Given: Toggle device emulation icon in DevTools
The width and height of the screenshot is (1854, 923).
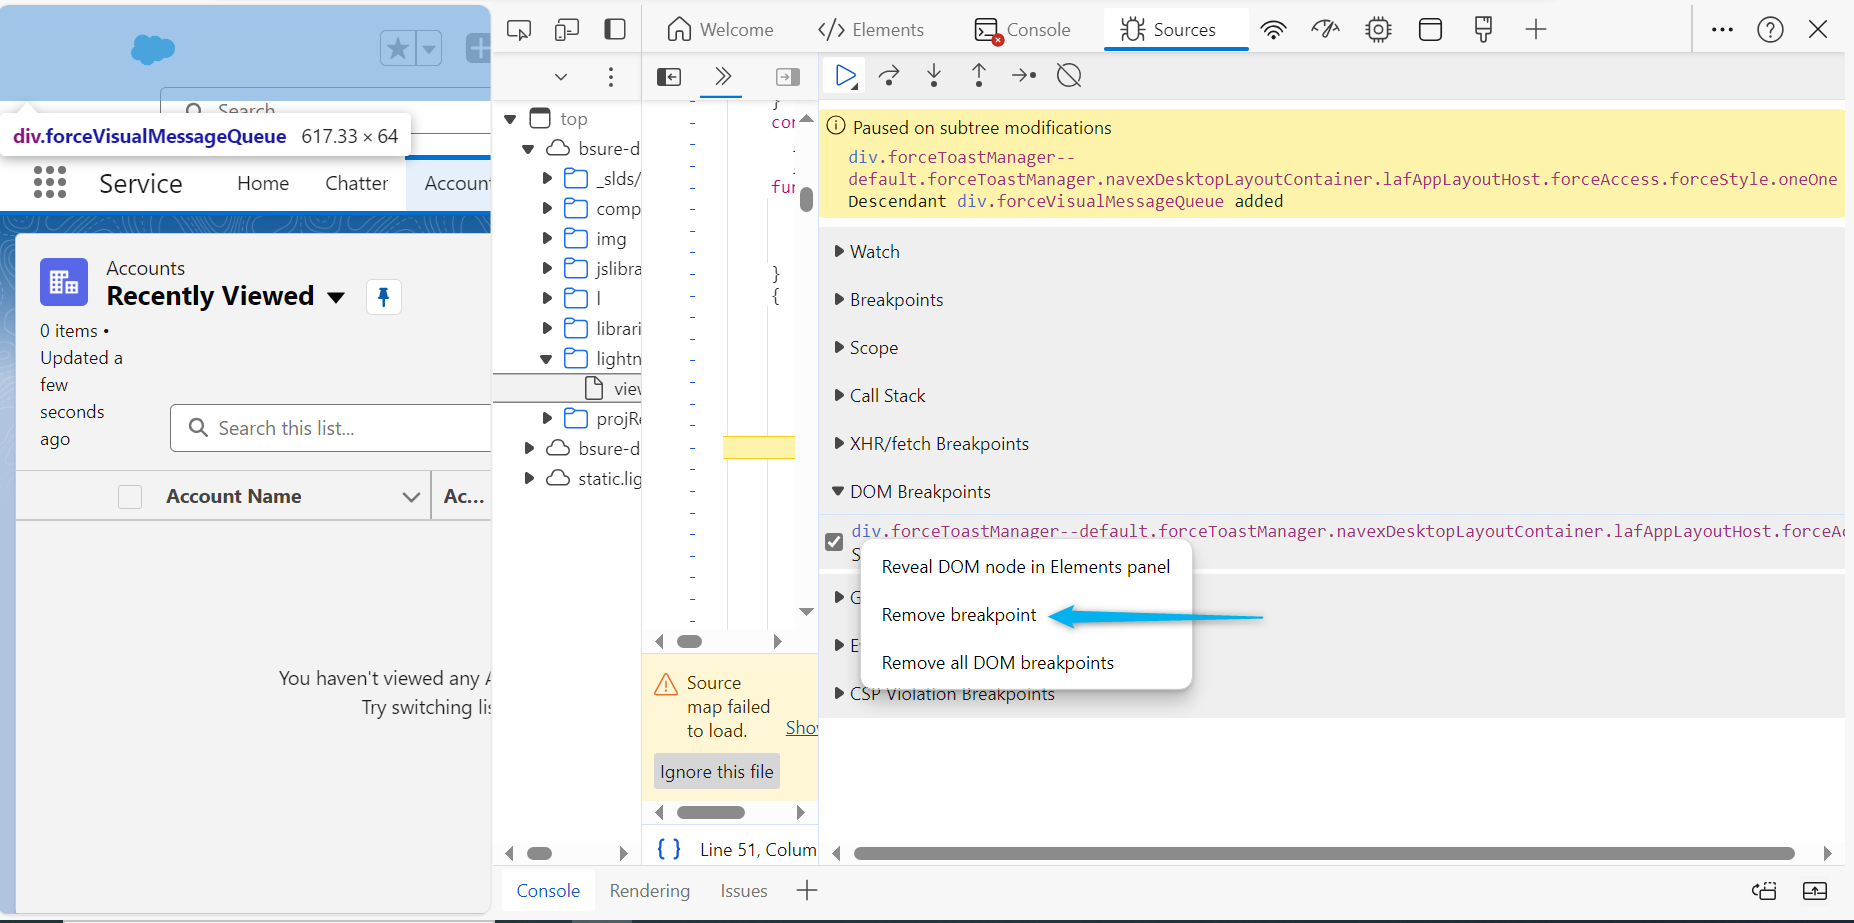Looking at the screenshot, I should (x=567, y=30).
